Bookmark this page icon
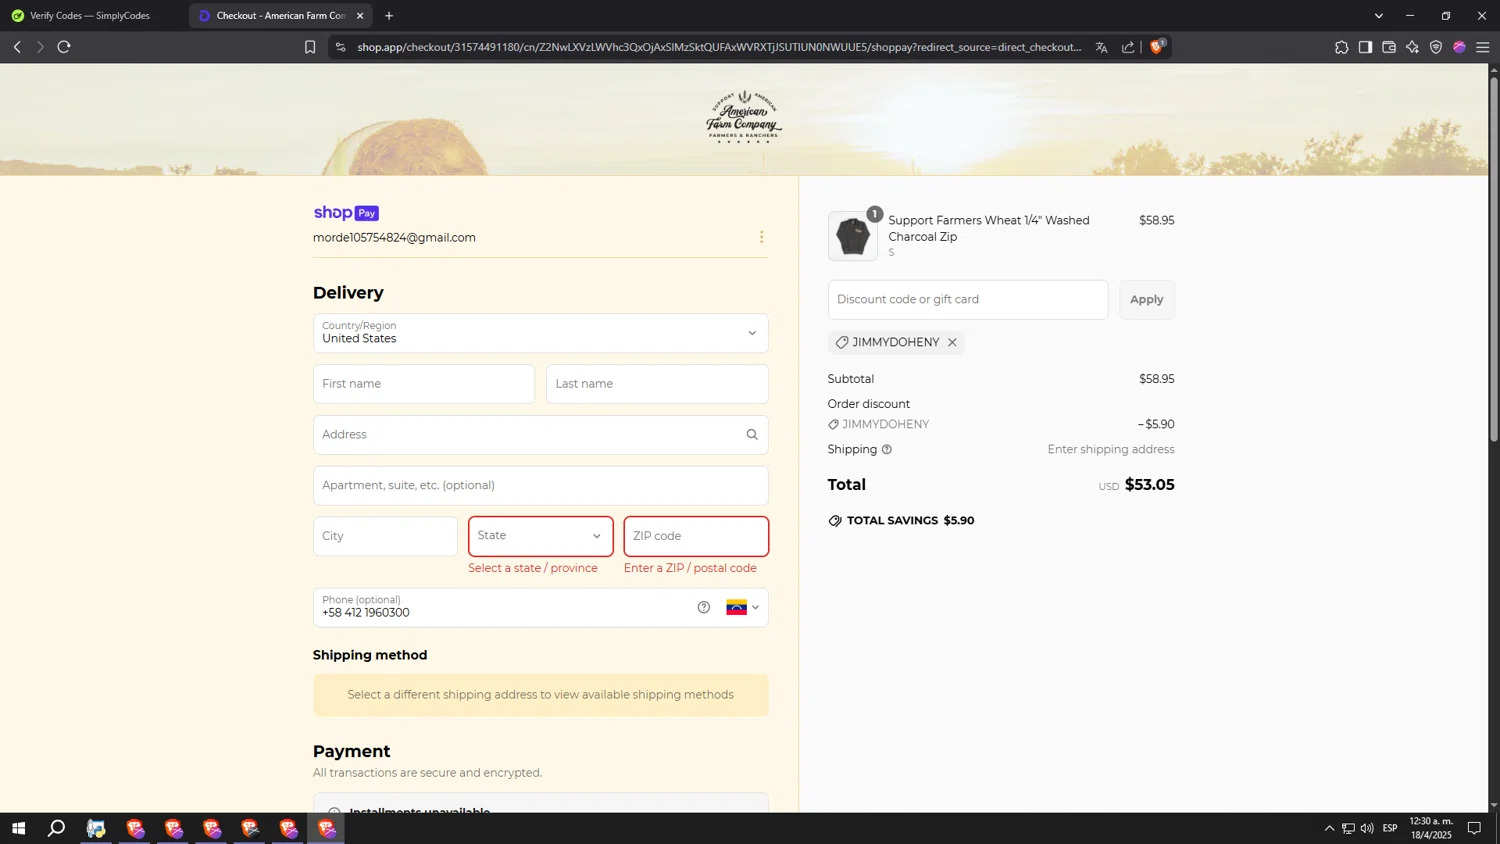1500x844 pixels. [310, 47]
